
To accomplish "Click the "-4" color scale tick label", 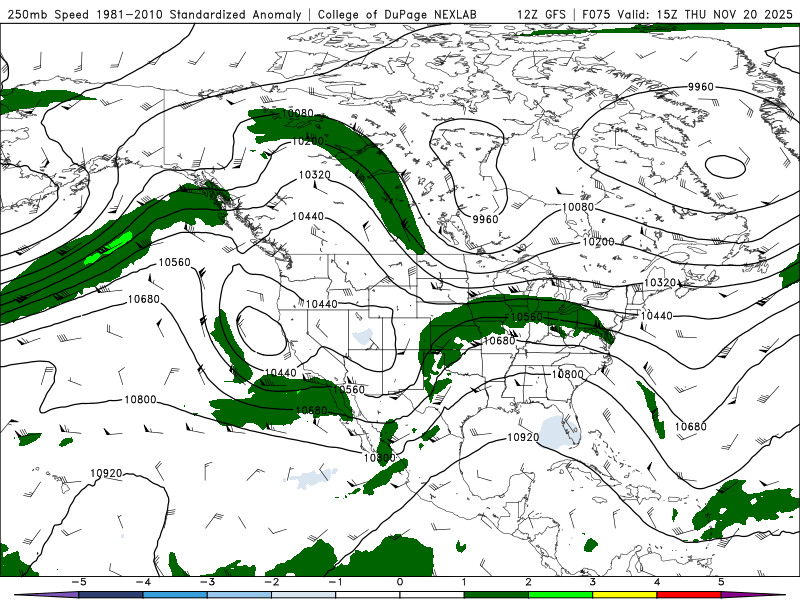I will coord(142,582).
